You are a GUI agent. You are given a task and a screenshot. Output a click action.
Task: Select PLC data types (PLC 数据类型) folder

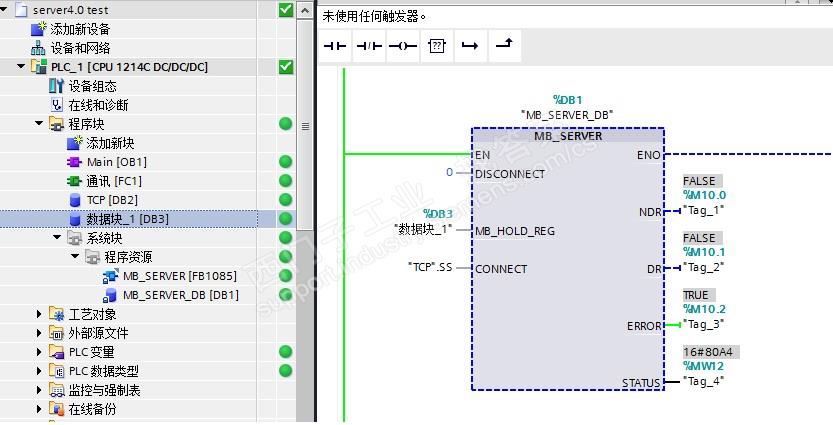pos(104,371)
